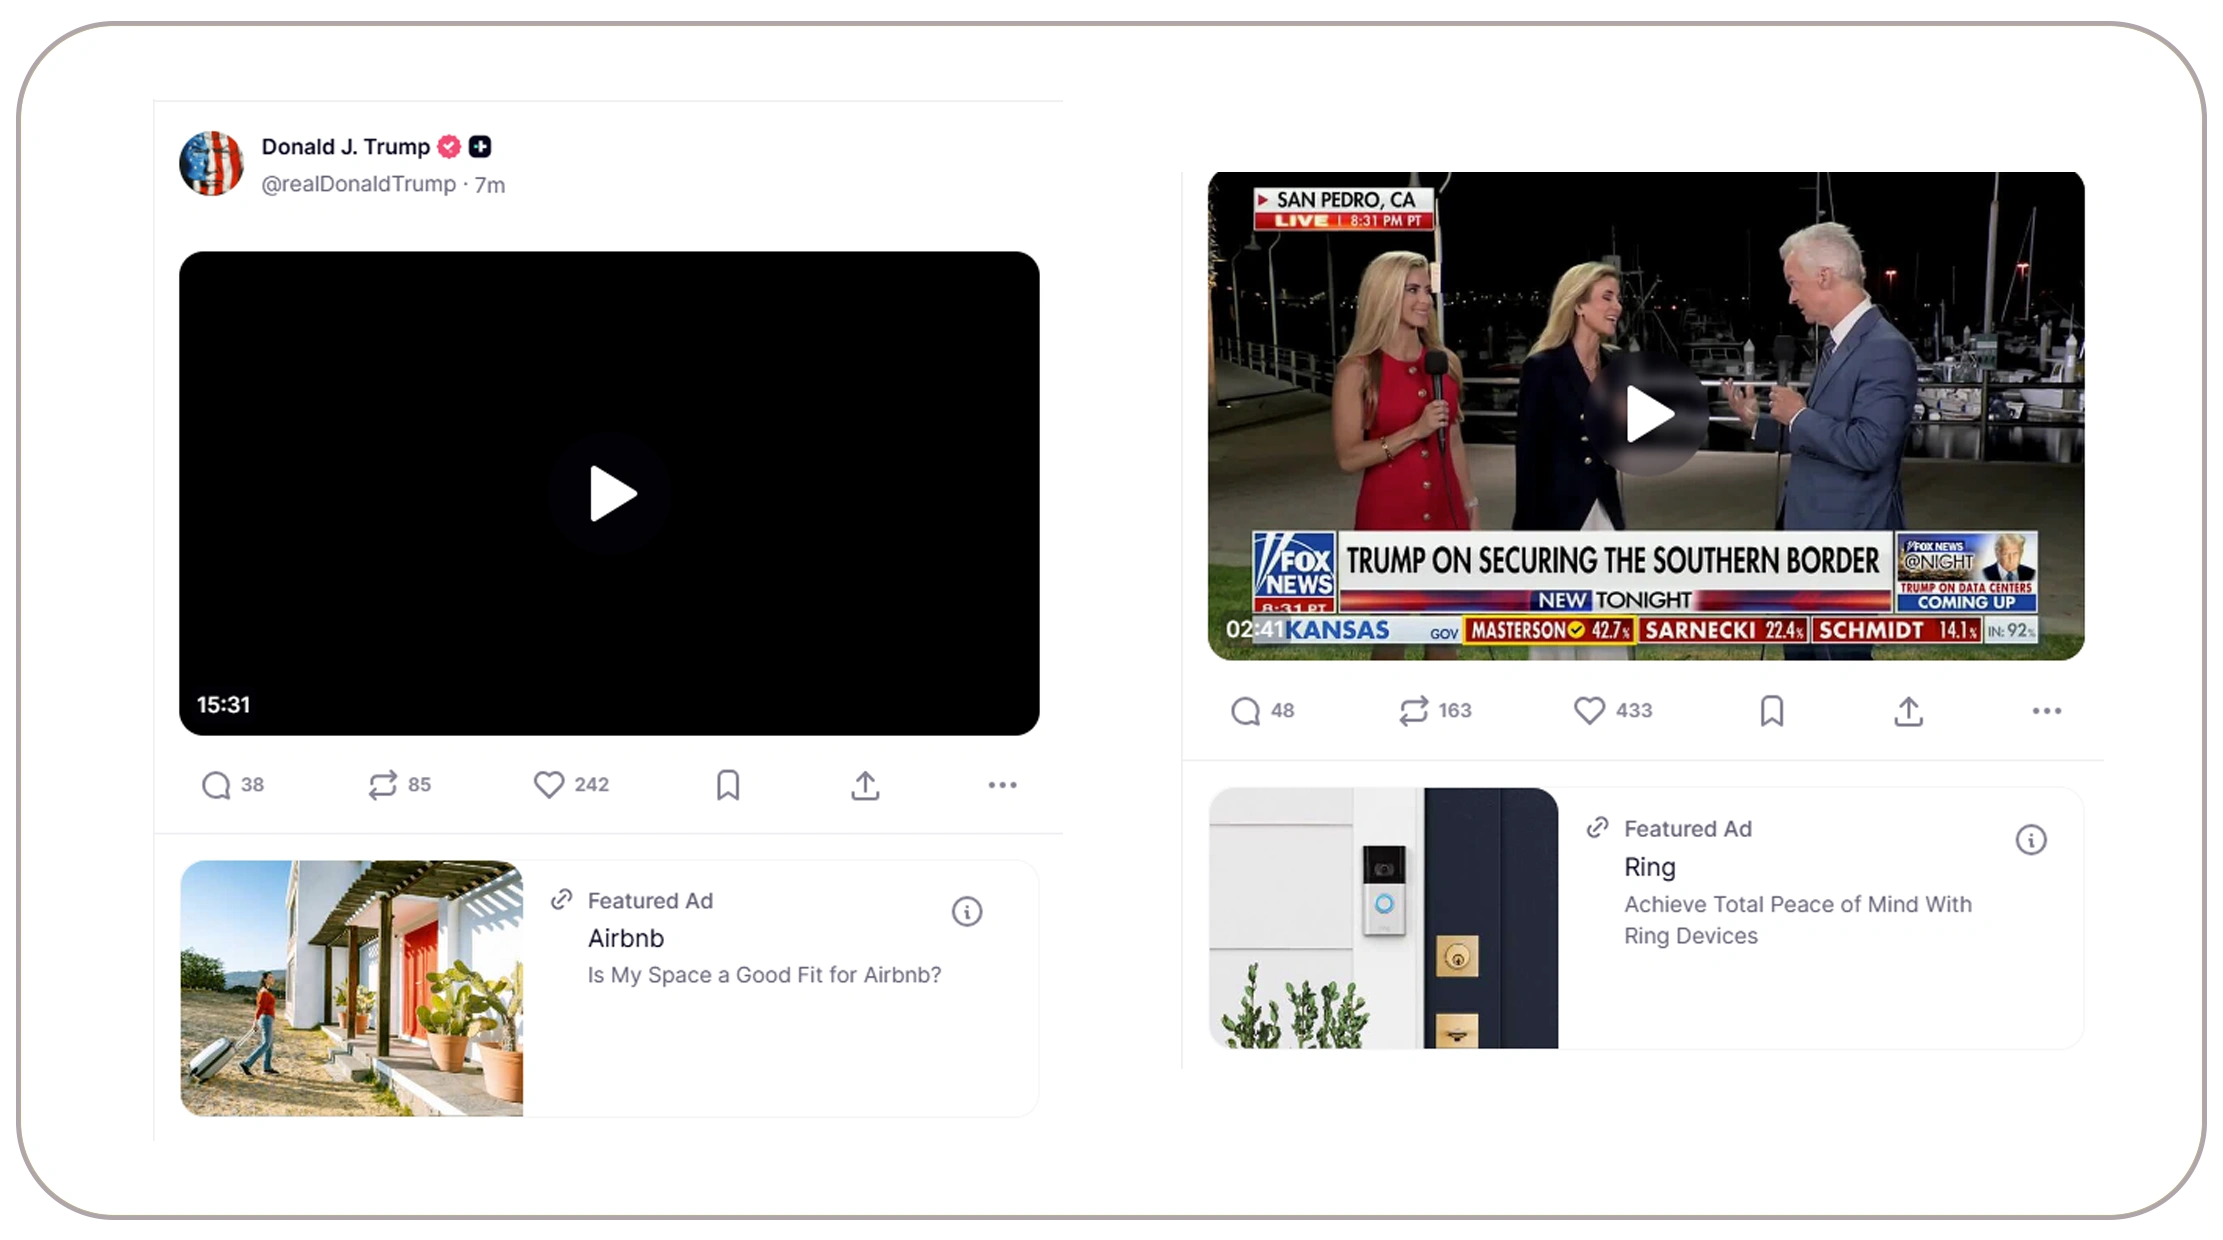The width and height of the screenshot is (2223, 1240).
Task: Click the "Featured Ad" label above Ring
Action: pyautogui.click(x=1688, y=829)
